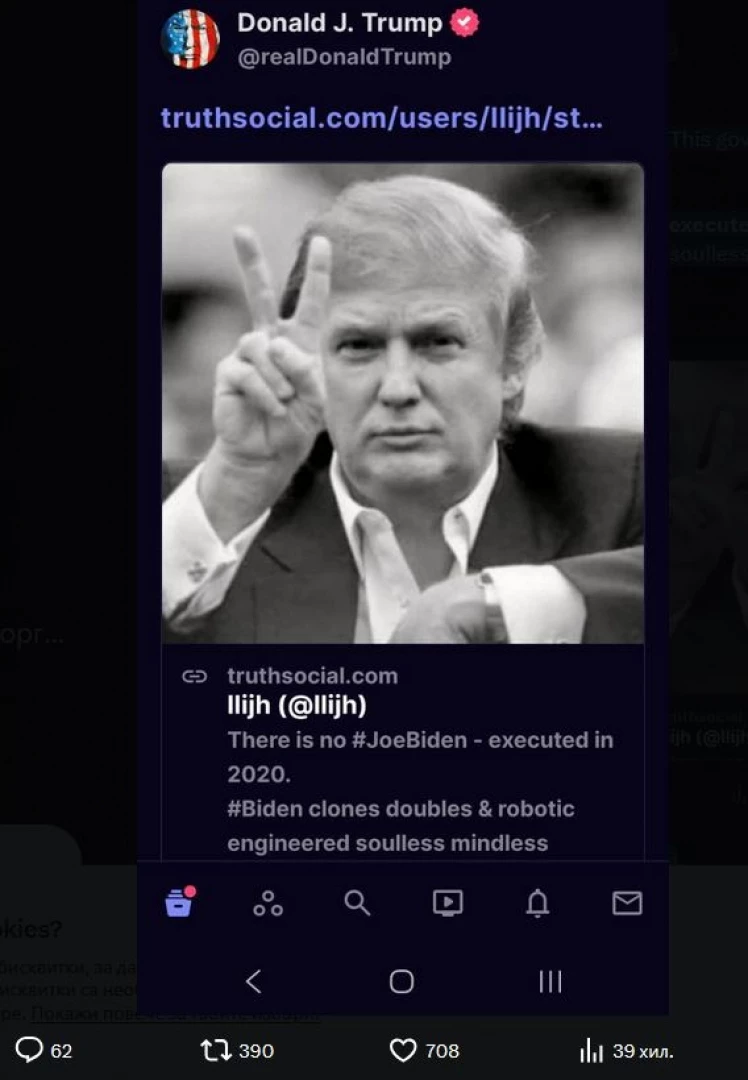Open truthsocial.com/users/Ilijh link
748x1080 pixels.
382,118
